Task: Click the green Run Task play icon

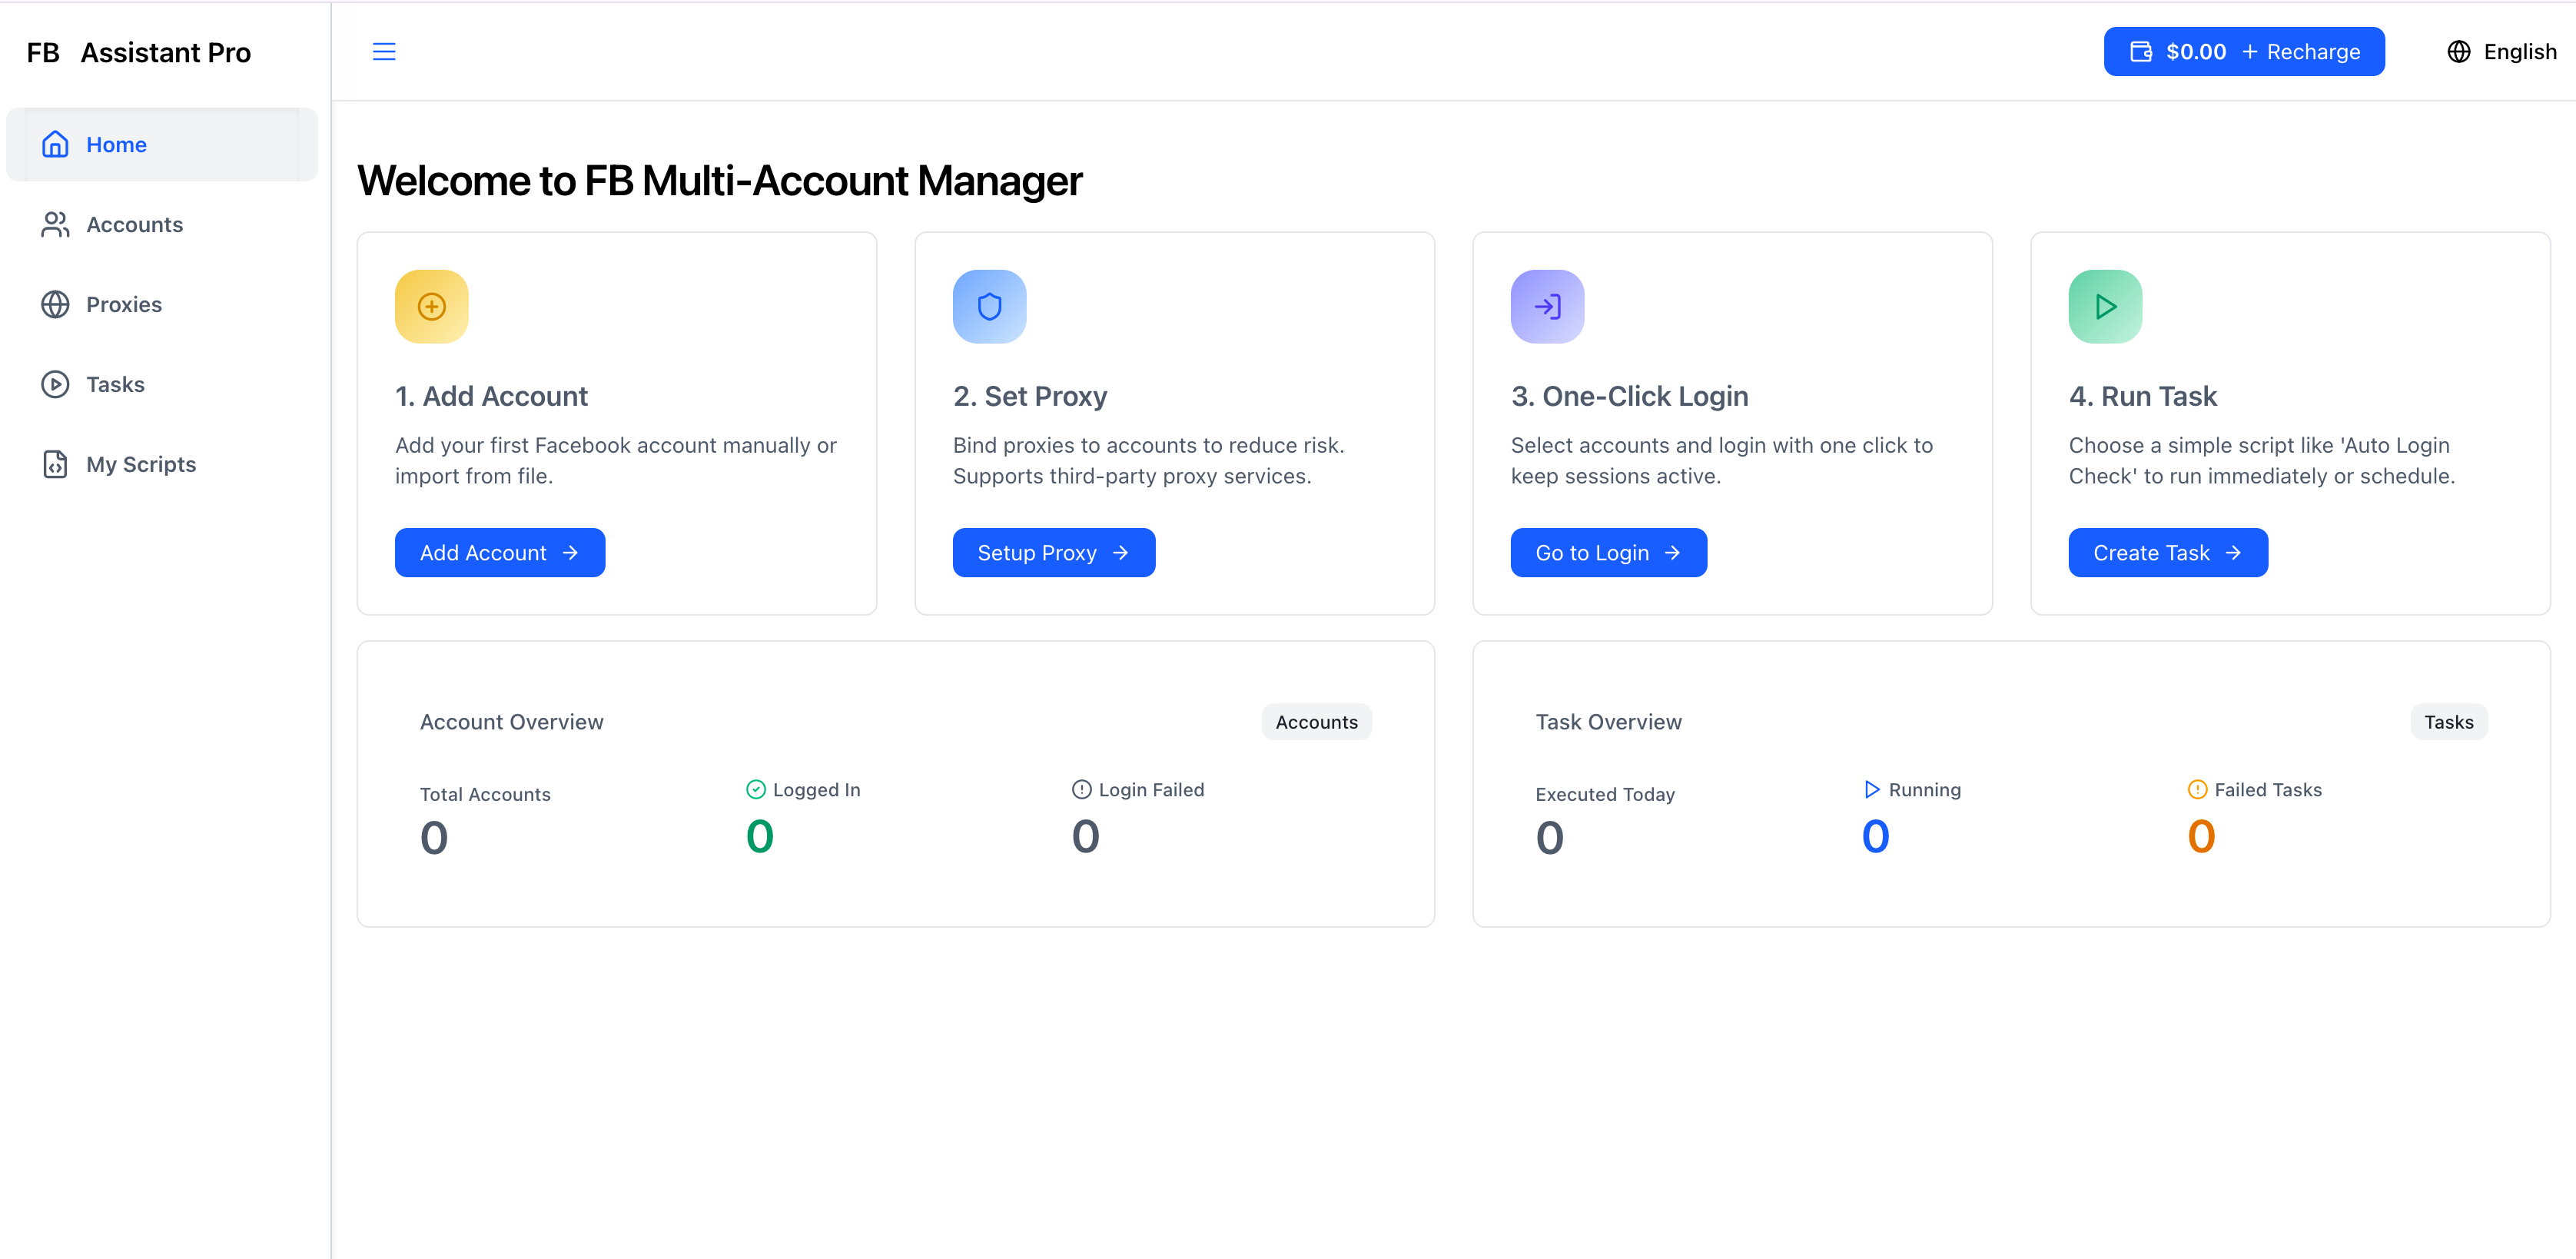Action: tap(2105, 306)
